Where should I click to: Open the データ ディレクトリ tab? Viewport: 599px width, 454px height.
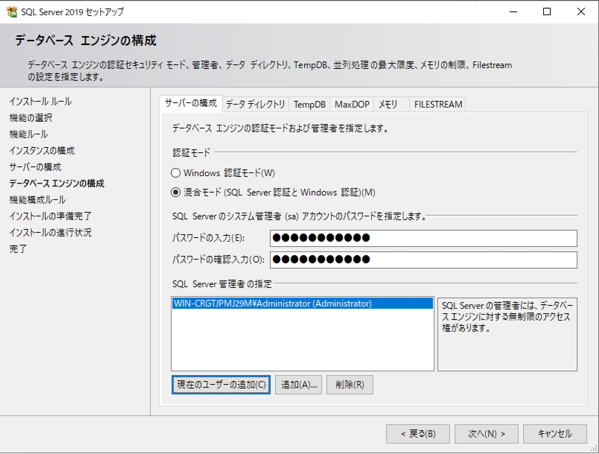pos(255,104)
